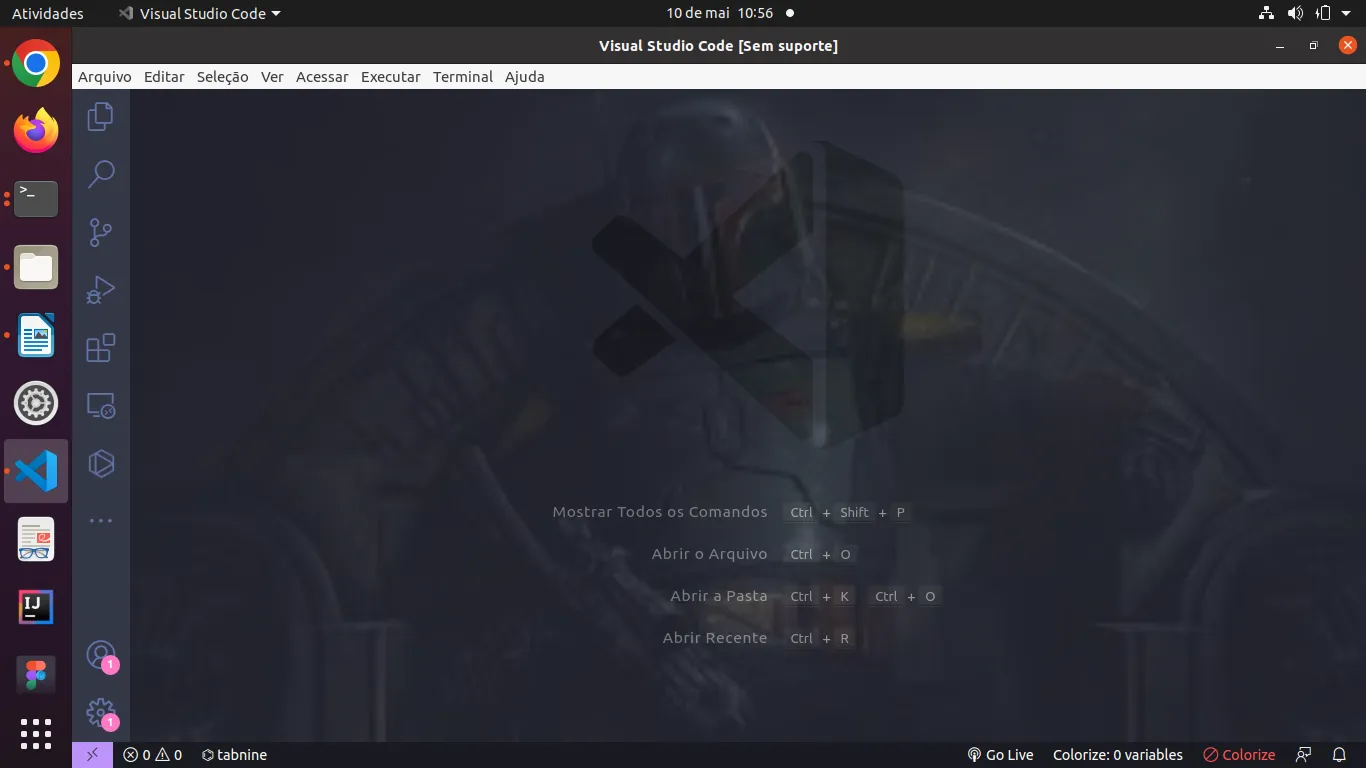
Task: Open Figma from dock
Action: [36, 675]
